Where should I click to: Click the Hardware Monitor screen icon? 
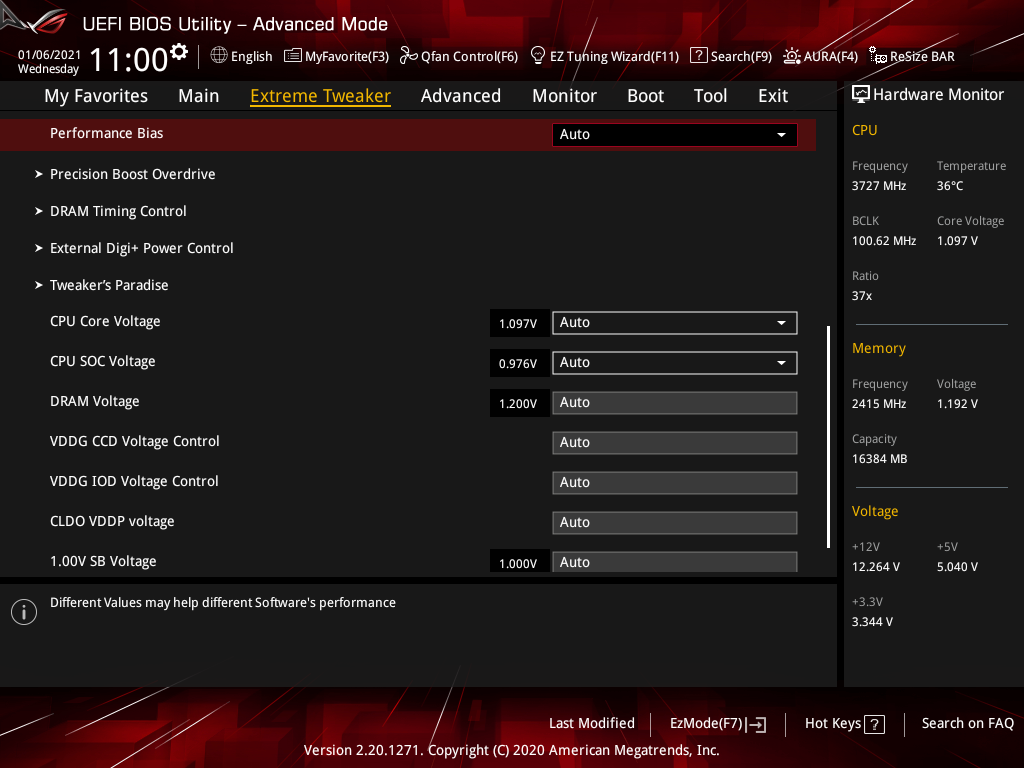click(x=861, y=95)
